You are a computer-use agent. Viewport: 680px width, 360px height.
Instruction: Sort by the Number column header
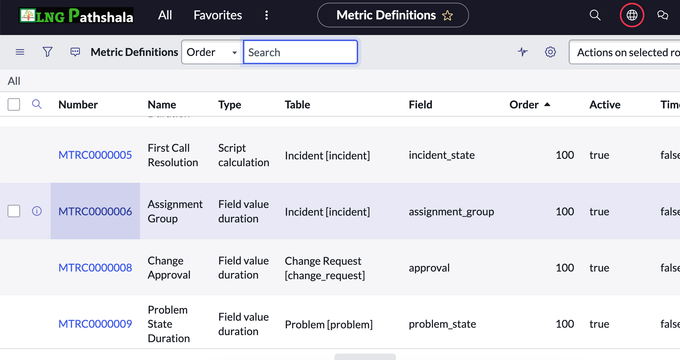coord(78,105)
